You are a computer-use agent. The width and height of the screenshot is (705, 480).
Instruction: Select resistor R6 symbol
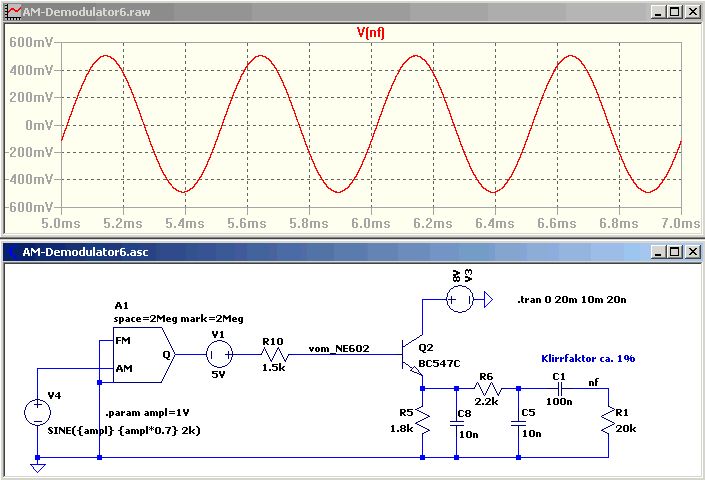[487, 388]
